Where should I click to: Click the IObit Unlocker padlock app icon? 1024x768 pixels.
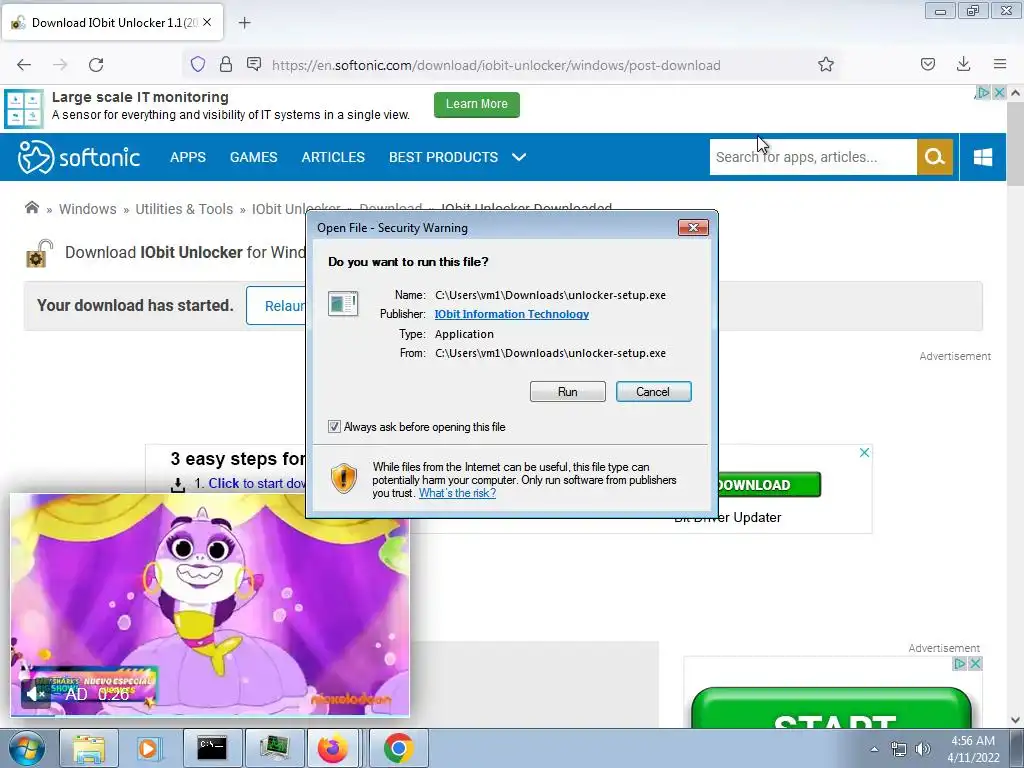point(39,253)
